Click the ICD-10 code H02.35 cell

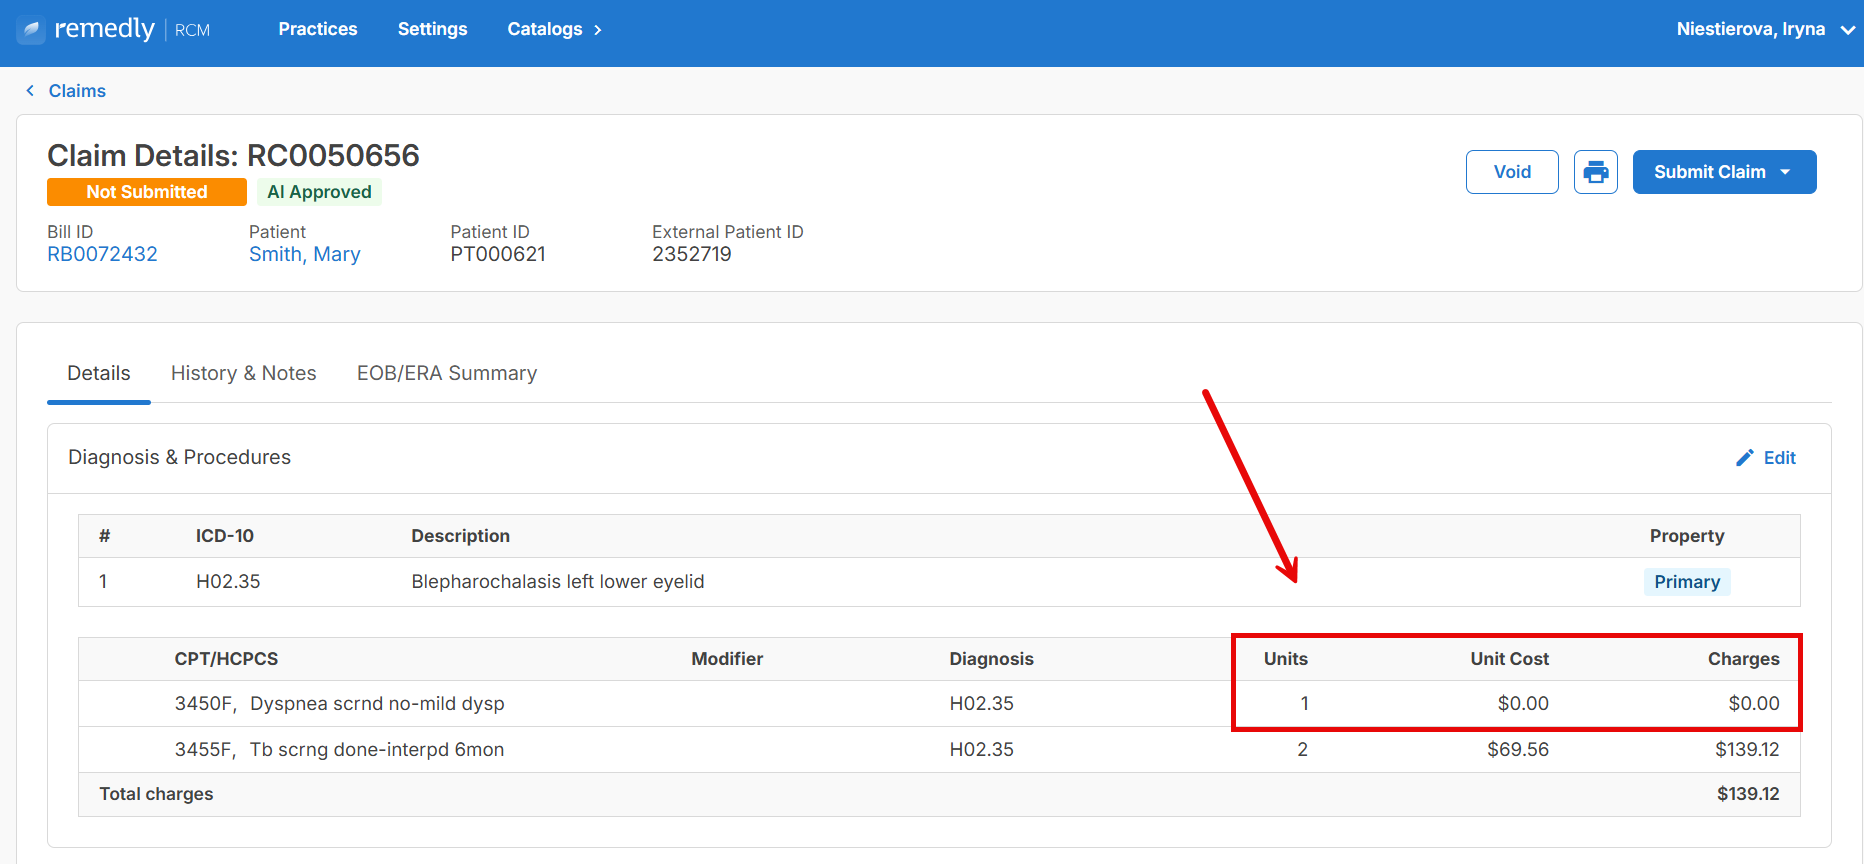228,582
